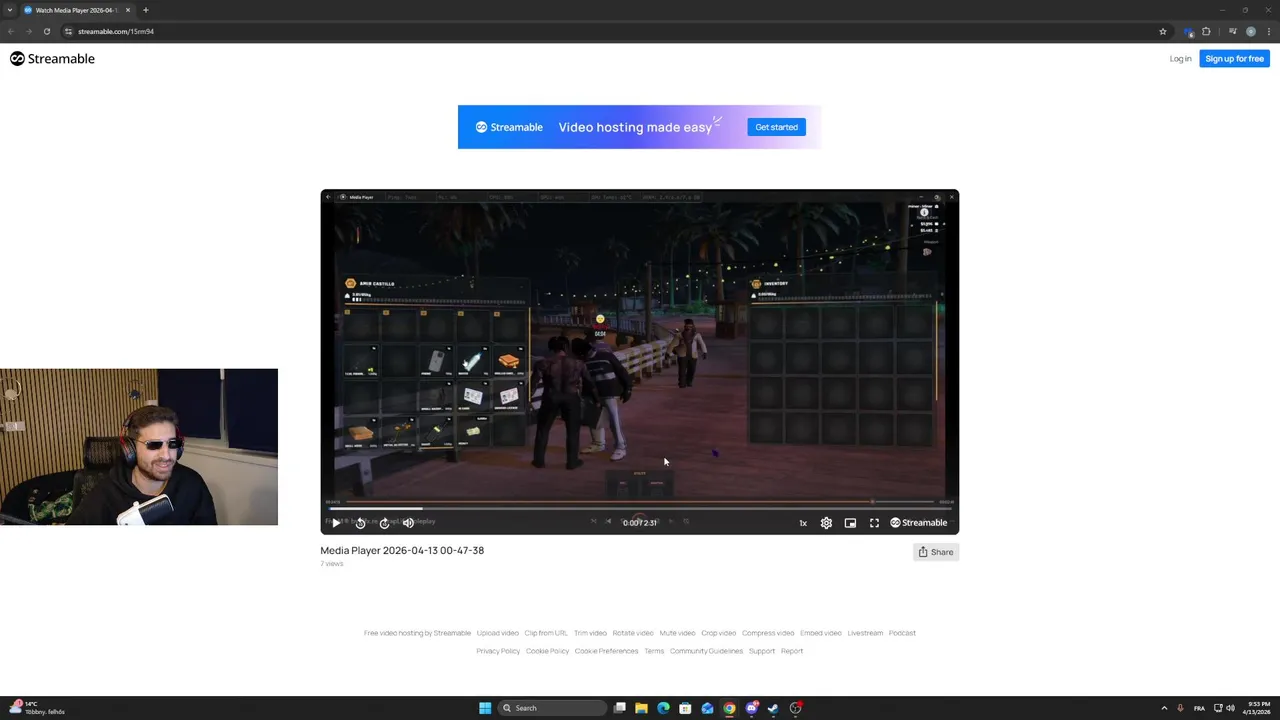Open the weather widget on taskbar
The height and width of the screenshot is (720, 1280).
38,708
